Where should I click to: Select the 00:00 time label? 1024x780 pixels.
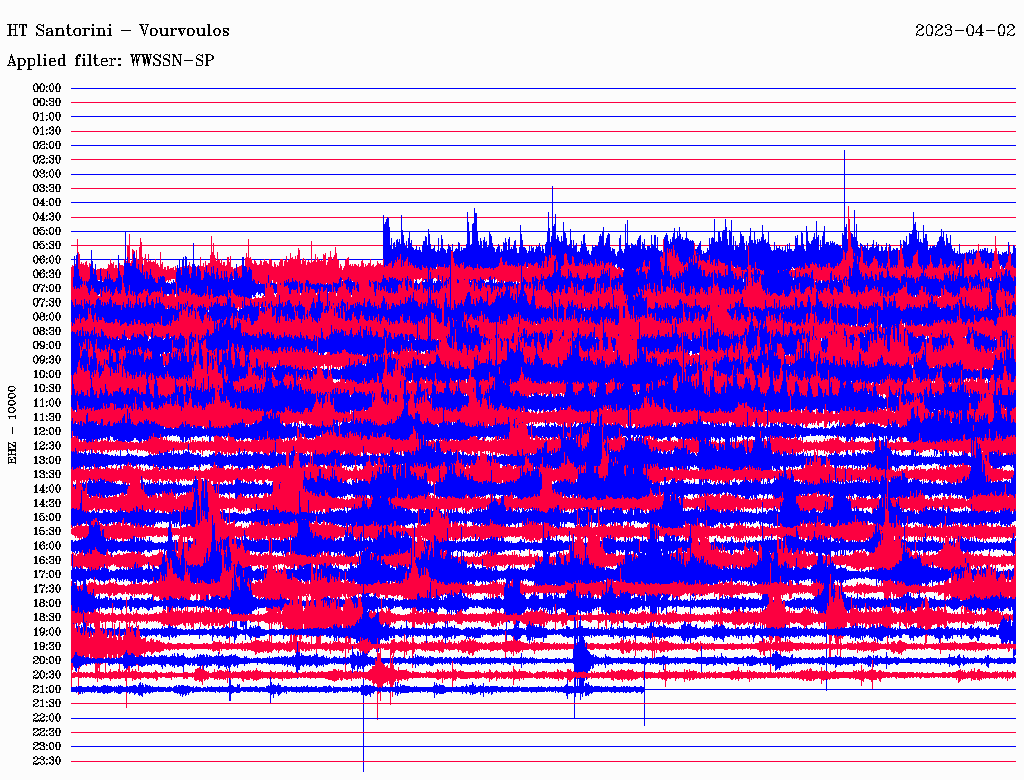[x=47, y=88]
